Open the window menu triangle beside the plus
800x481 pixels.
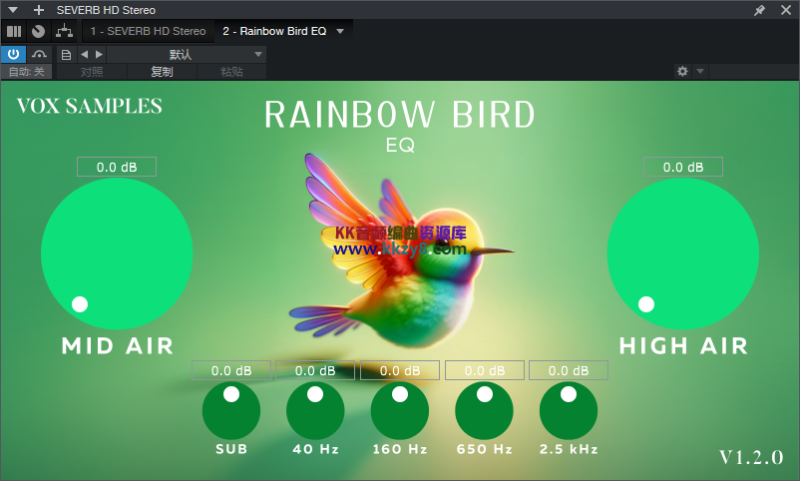[13, 10]
